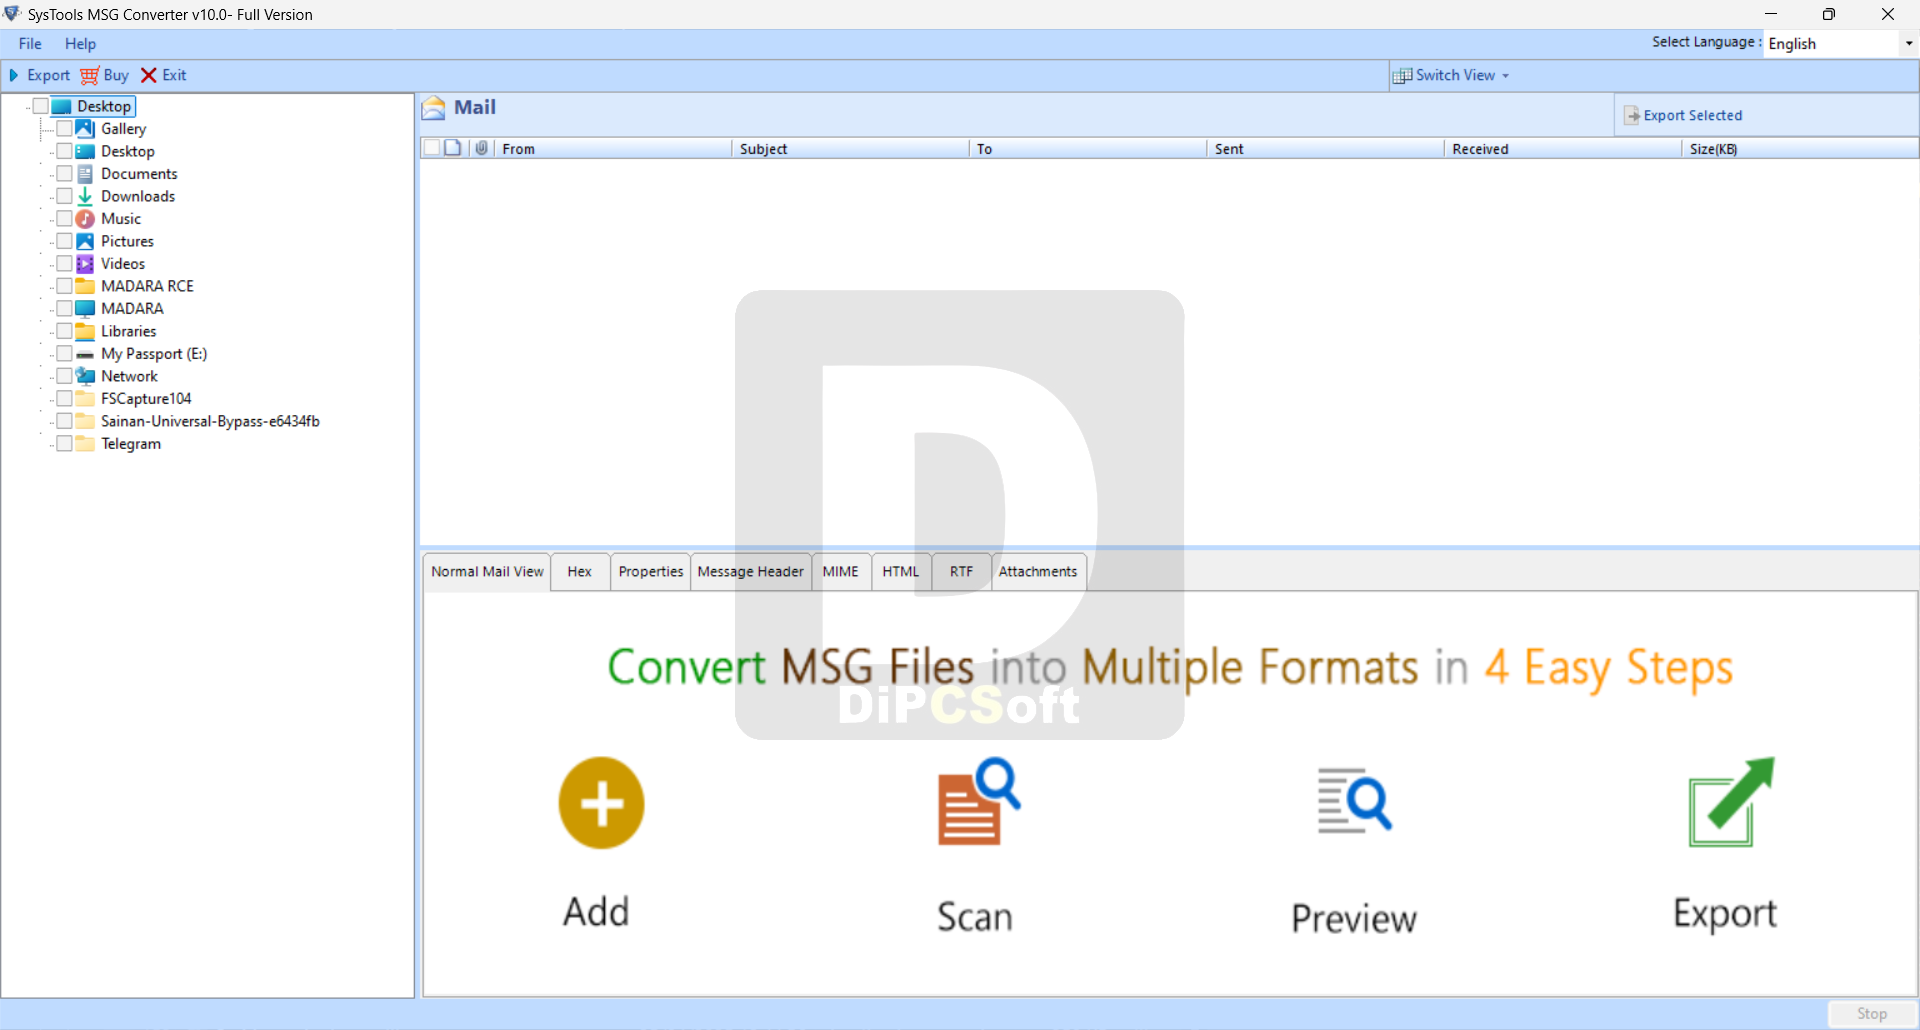Viewport: 1920px width, 1030px height.
Task: Click the Libraries folder icon
Action: click(x=85, y=331)
